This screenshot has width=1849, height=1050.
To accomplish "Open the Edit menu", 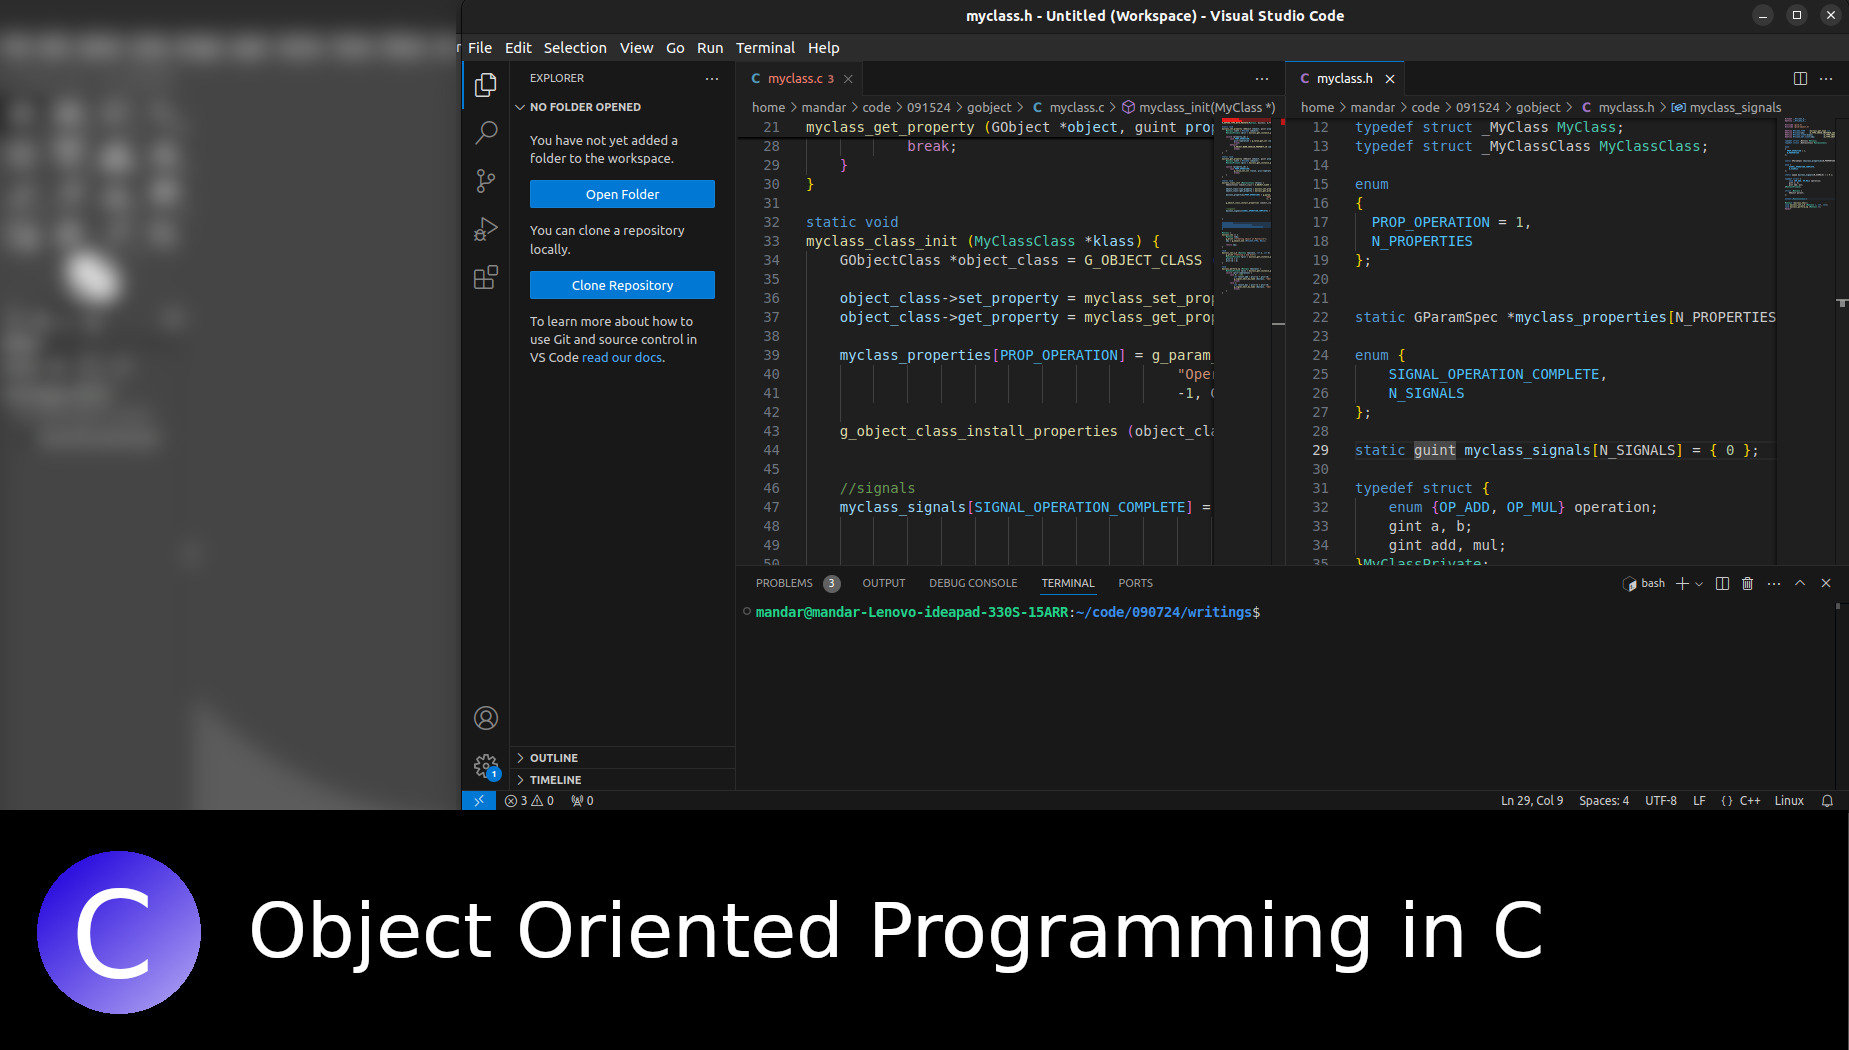I will (518, 48).
